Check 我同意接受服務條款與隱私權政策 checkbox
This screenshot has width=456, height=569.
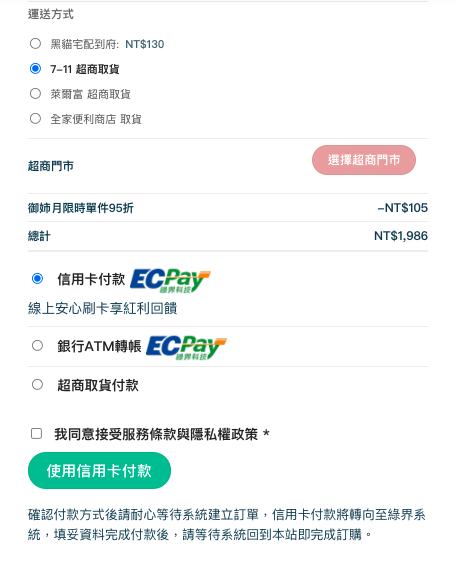pos(36,434)
